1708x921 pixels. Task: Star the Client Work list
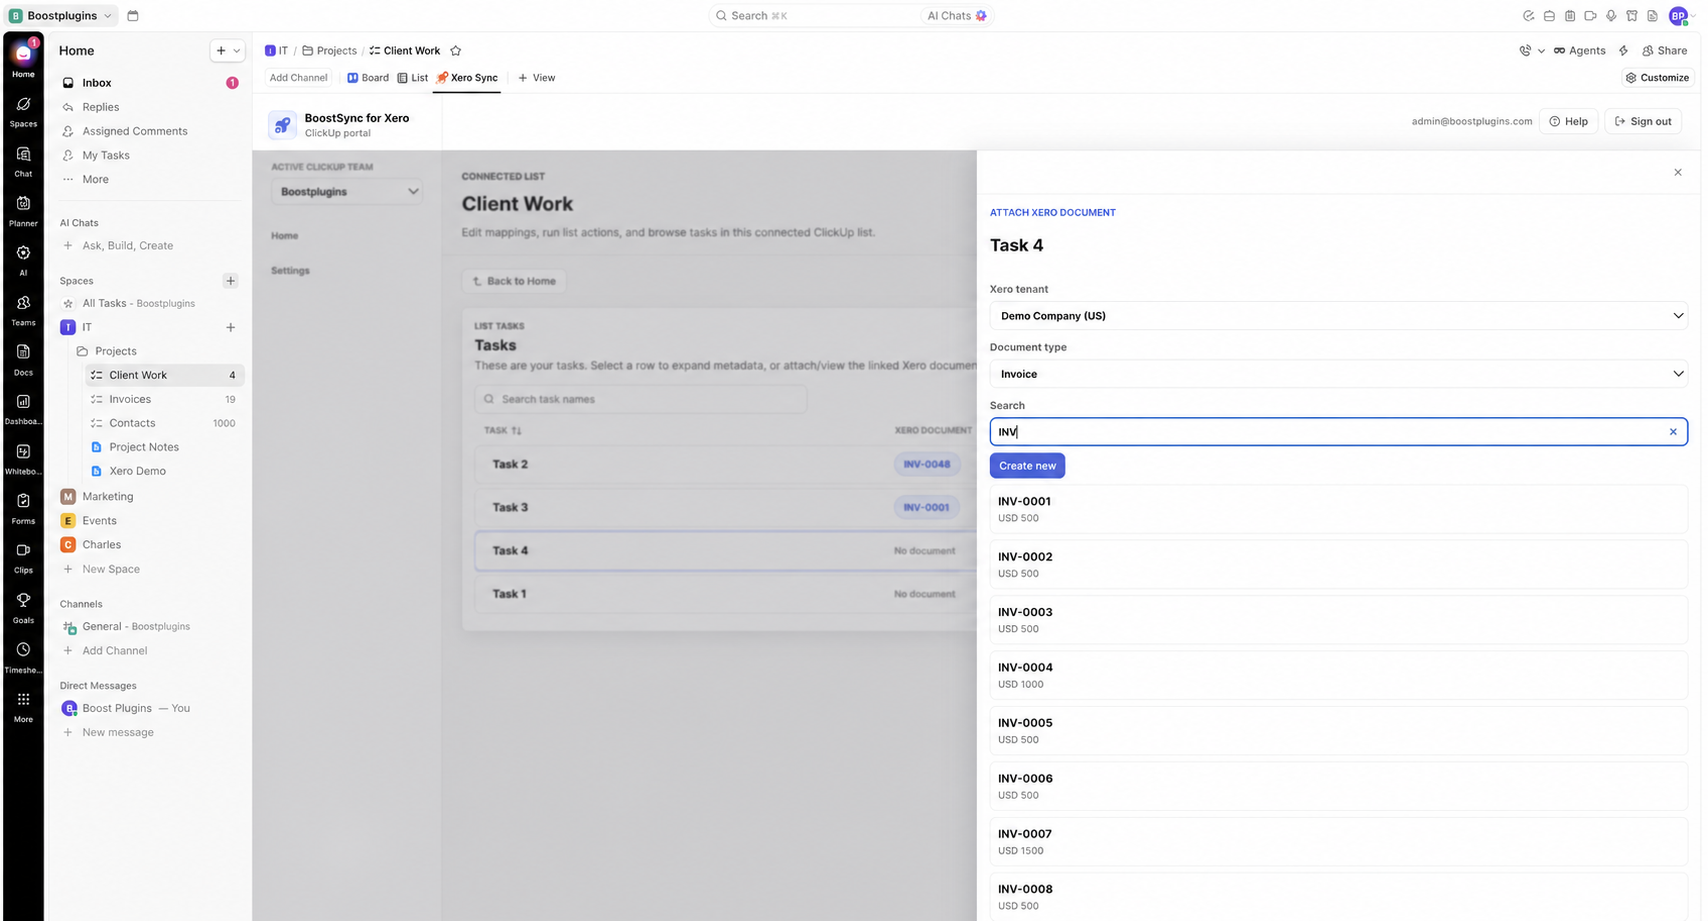coord(456,51)
